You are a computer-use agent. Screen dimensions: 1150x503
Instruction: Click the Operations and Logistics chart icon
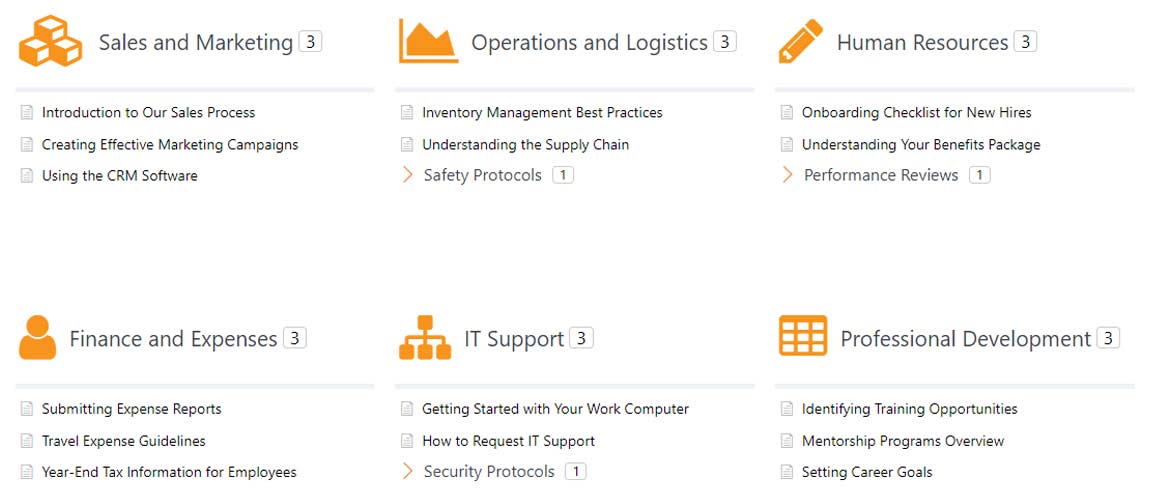(x=428, y=42)
